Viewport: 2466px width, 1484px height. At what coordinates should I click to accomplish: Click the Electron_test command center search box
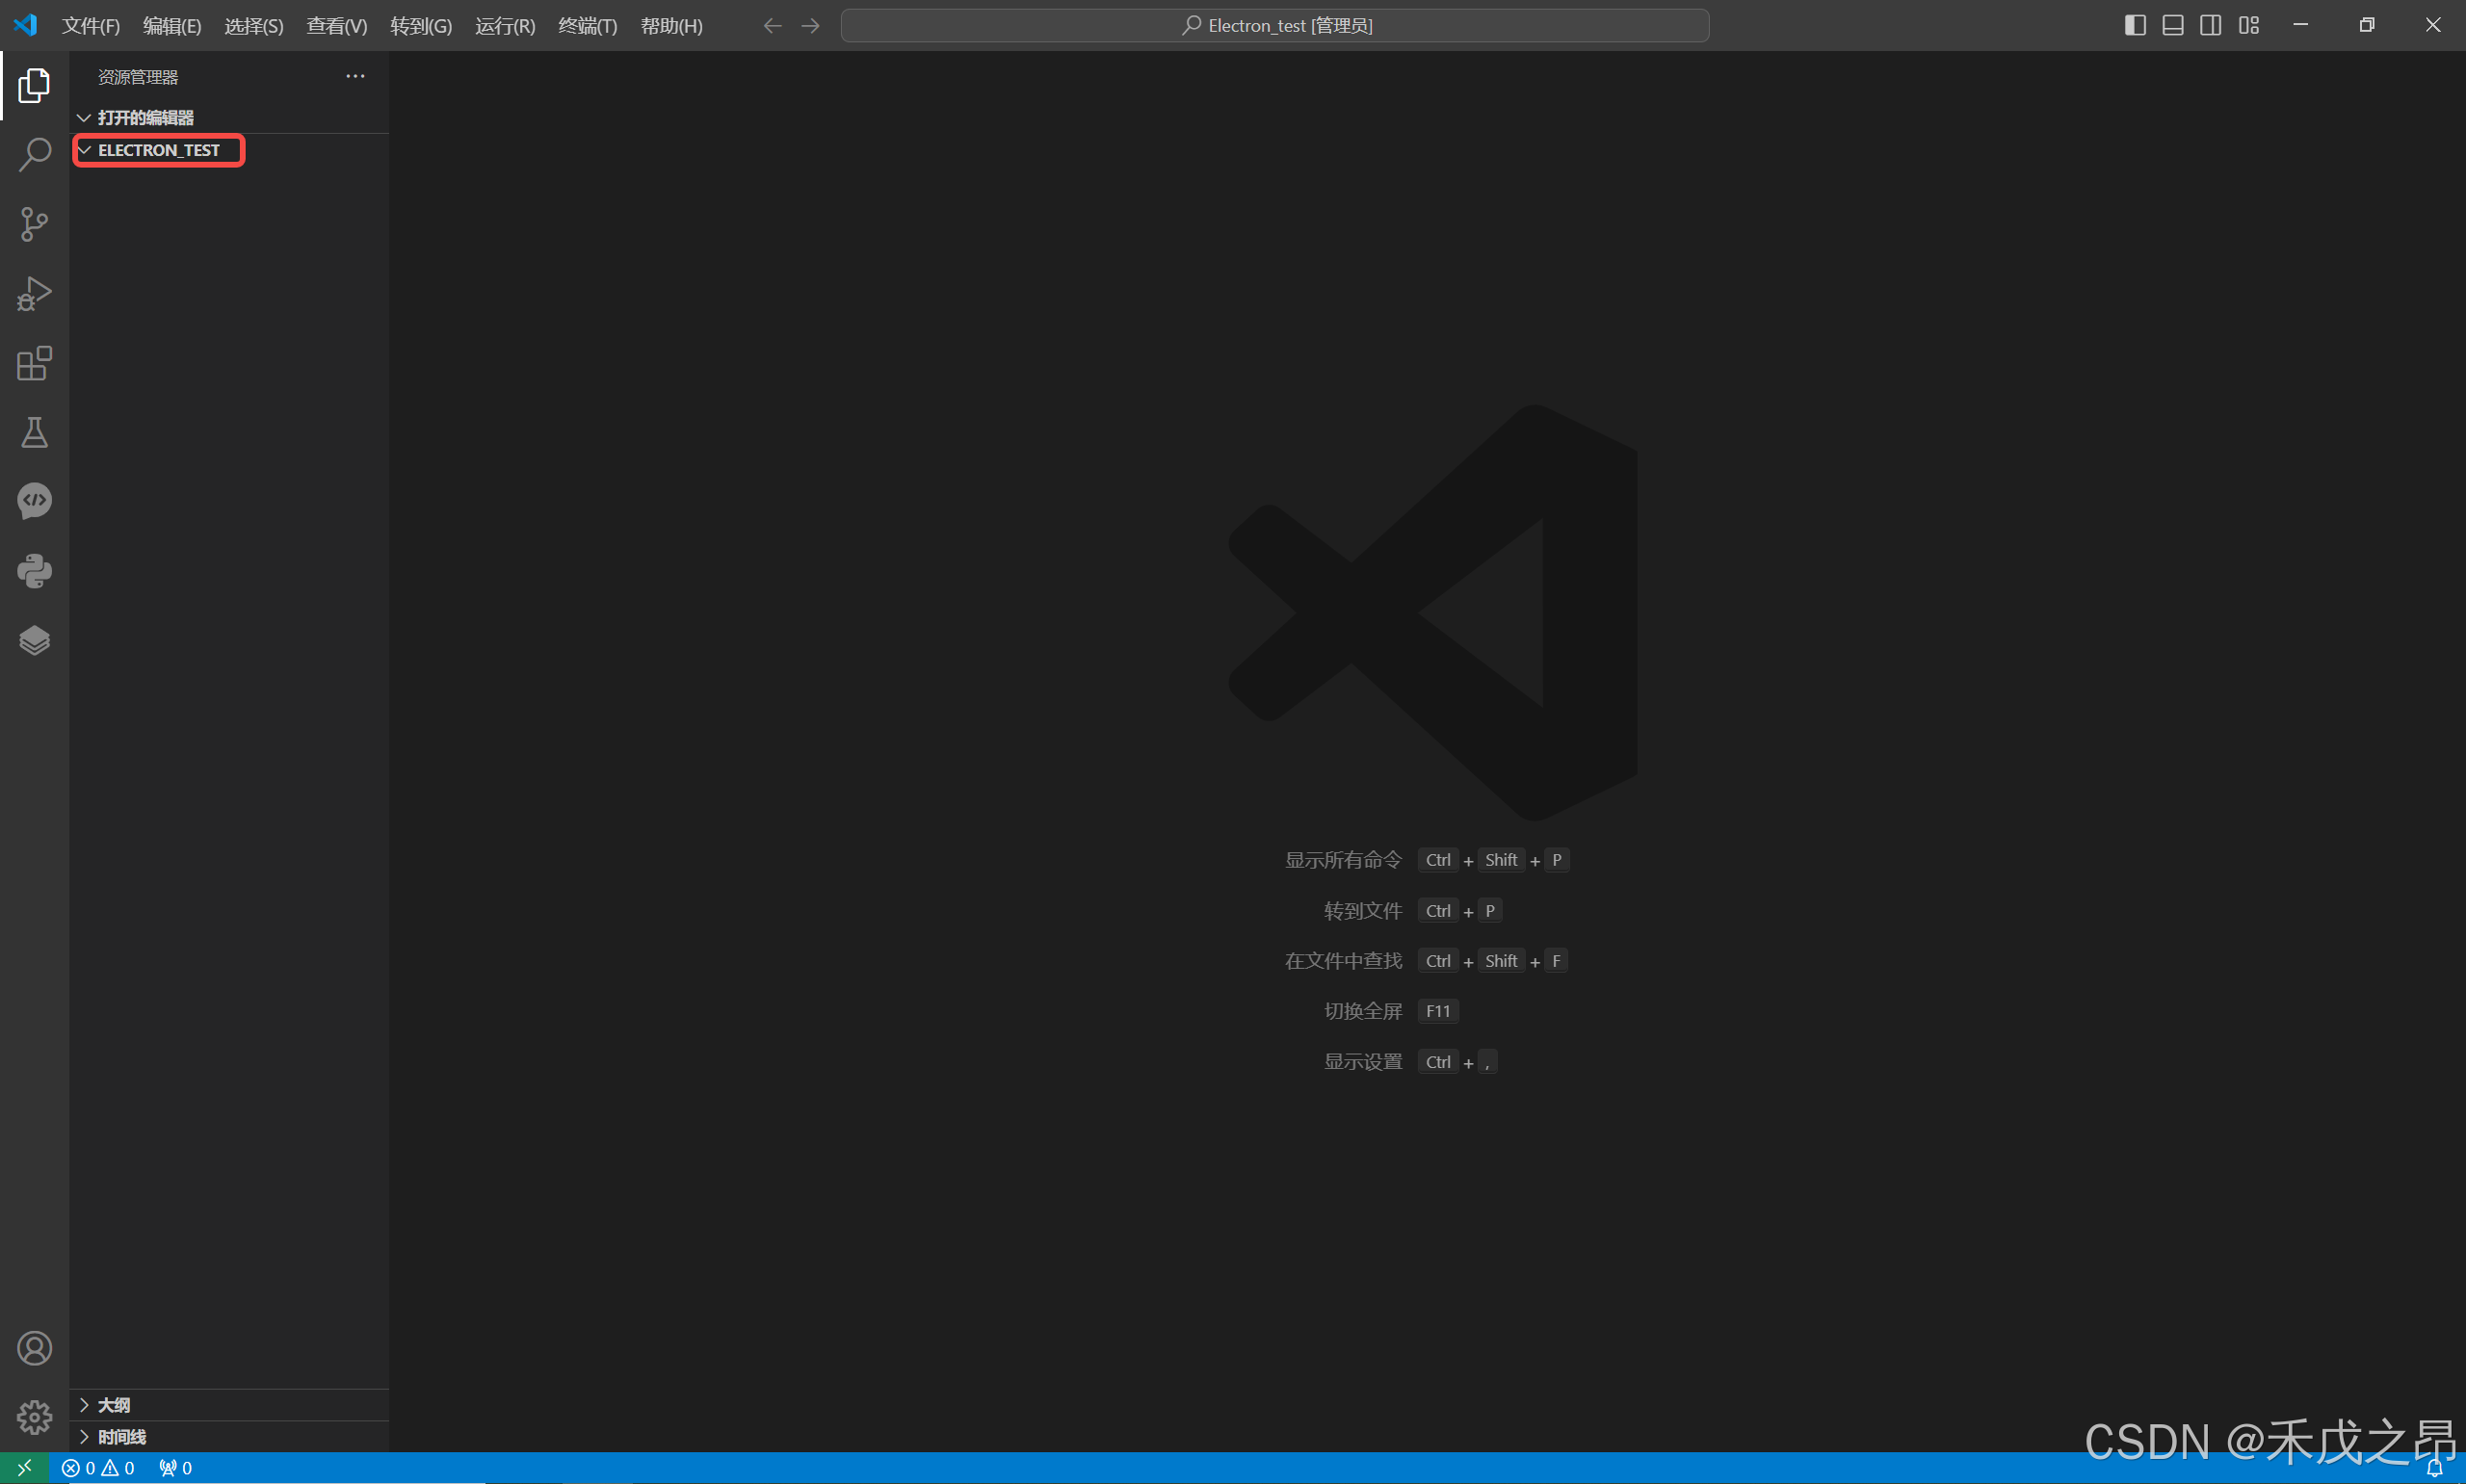[x=1275, y=26]
